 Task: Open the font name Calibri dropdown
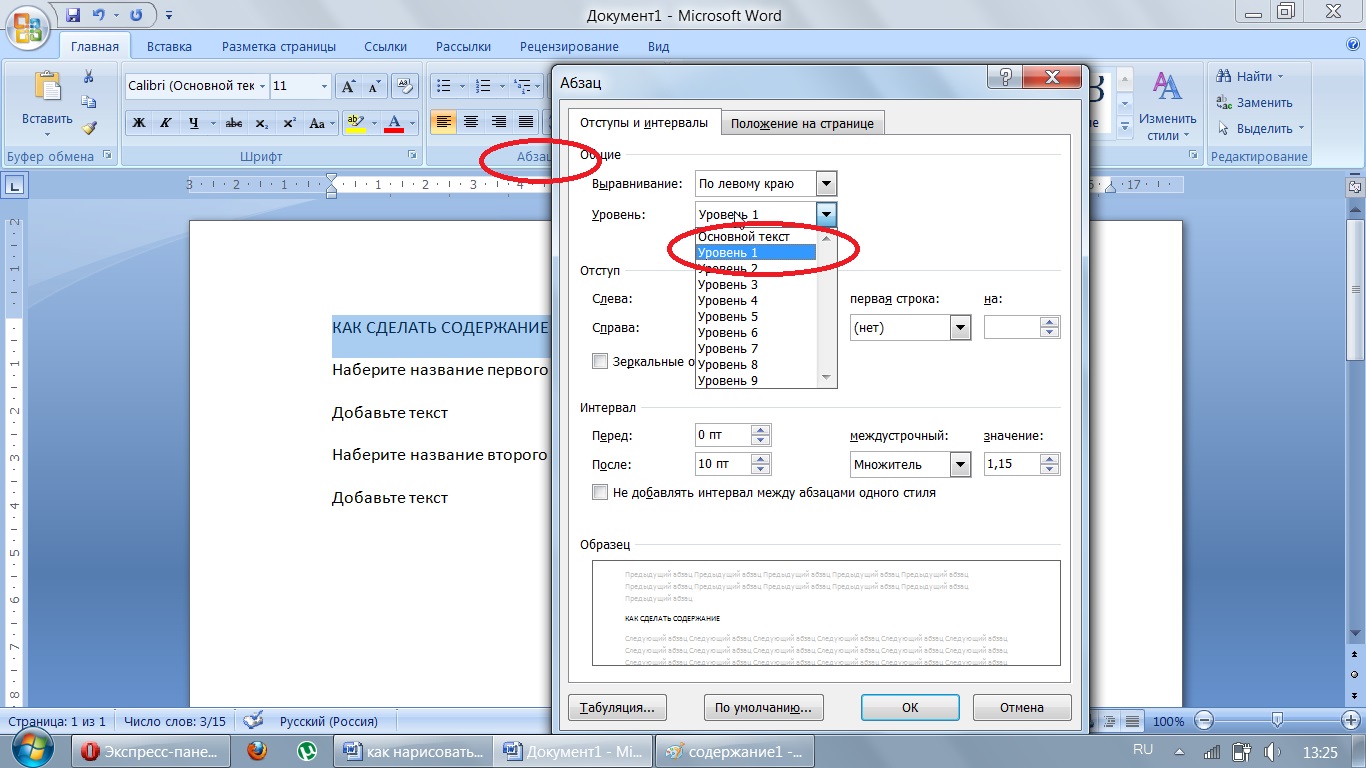tap(263, 86)
